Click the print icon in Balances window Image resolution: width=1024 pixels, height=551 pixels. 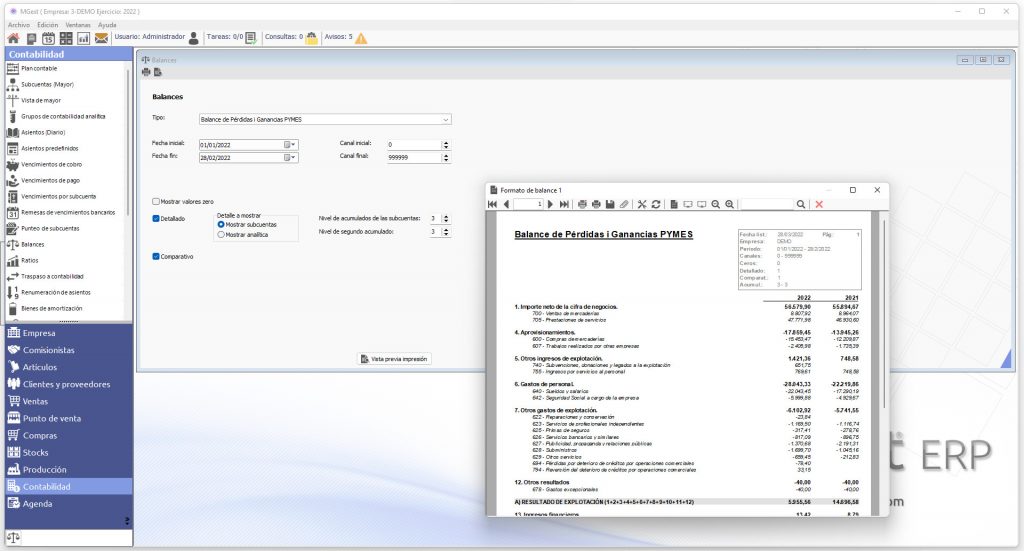(x=146, y=72)
